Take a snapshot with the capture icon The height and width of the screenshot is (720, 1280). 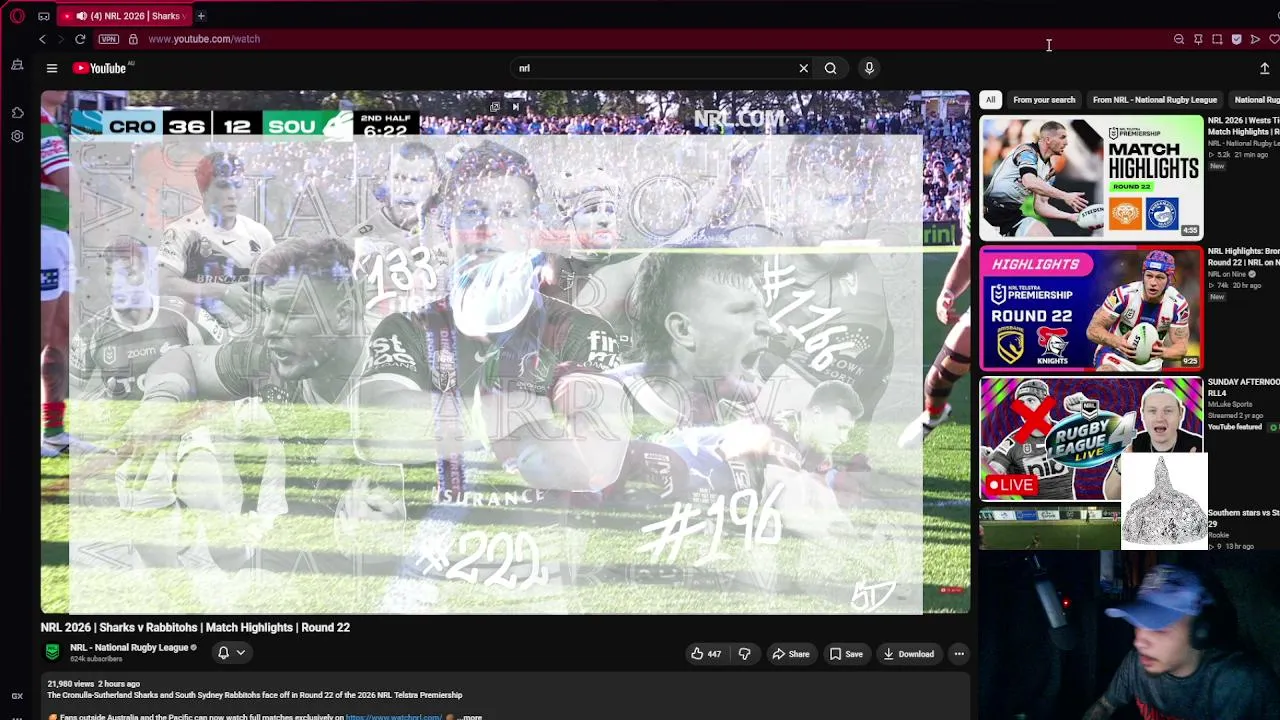[1217, 39]
